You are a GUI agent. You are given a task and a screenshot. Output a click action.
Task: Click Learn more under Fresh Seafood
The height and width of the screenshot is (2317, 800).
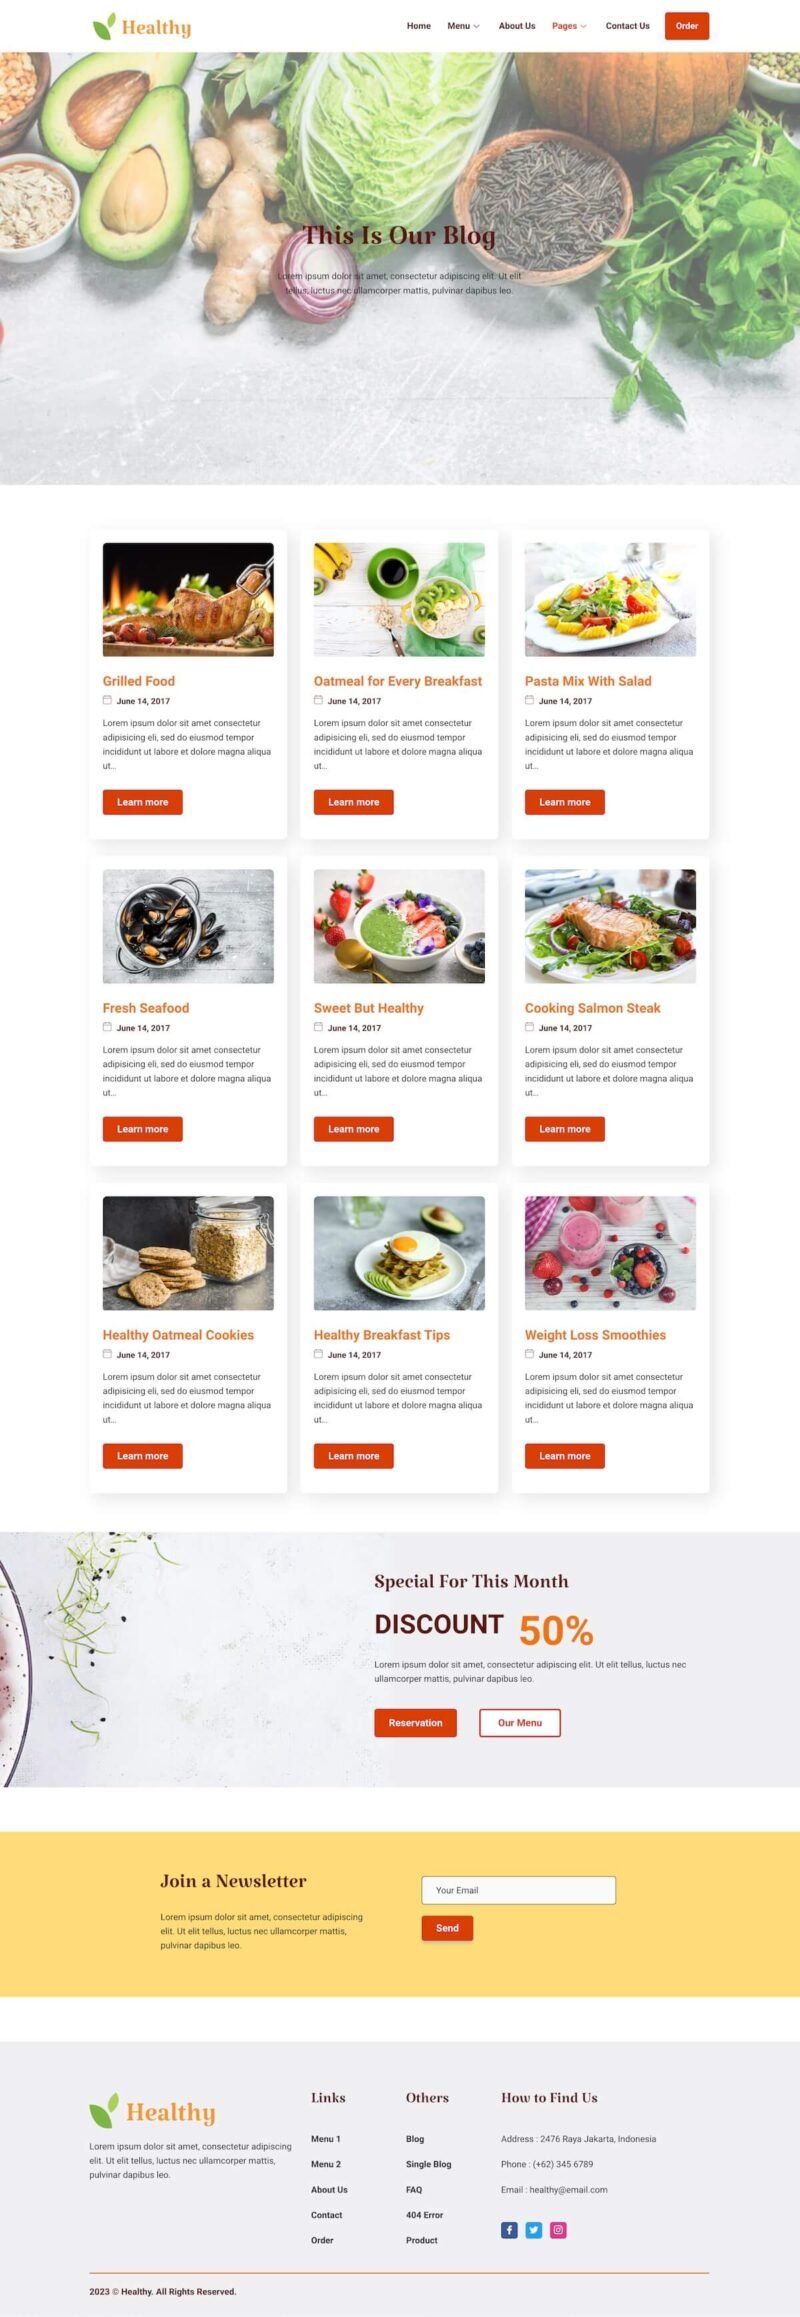point(143,1129)
